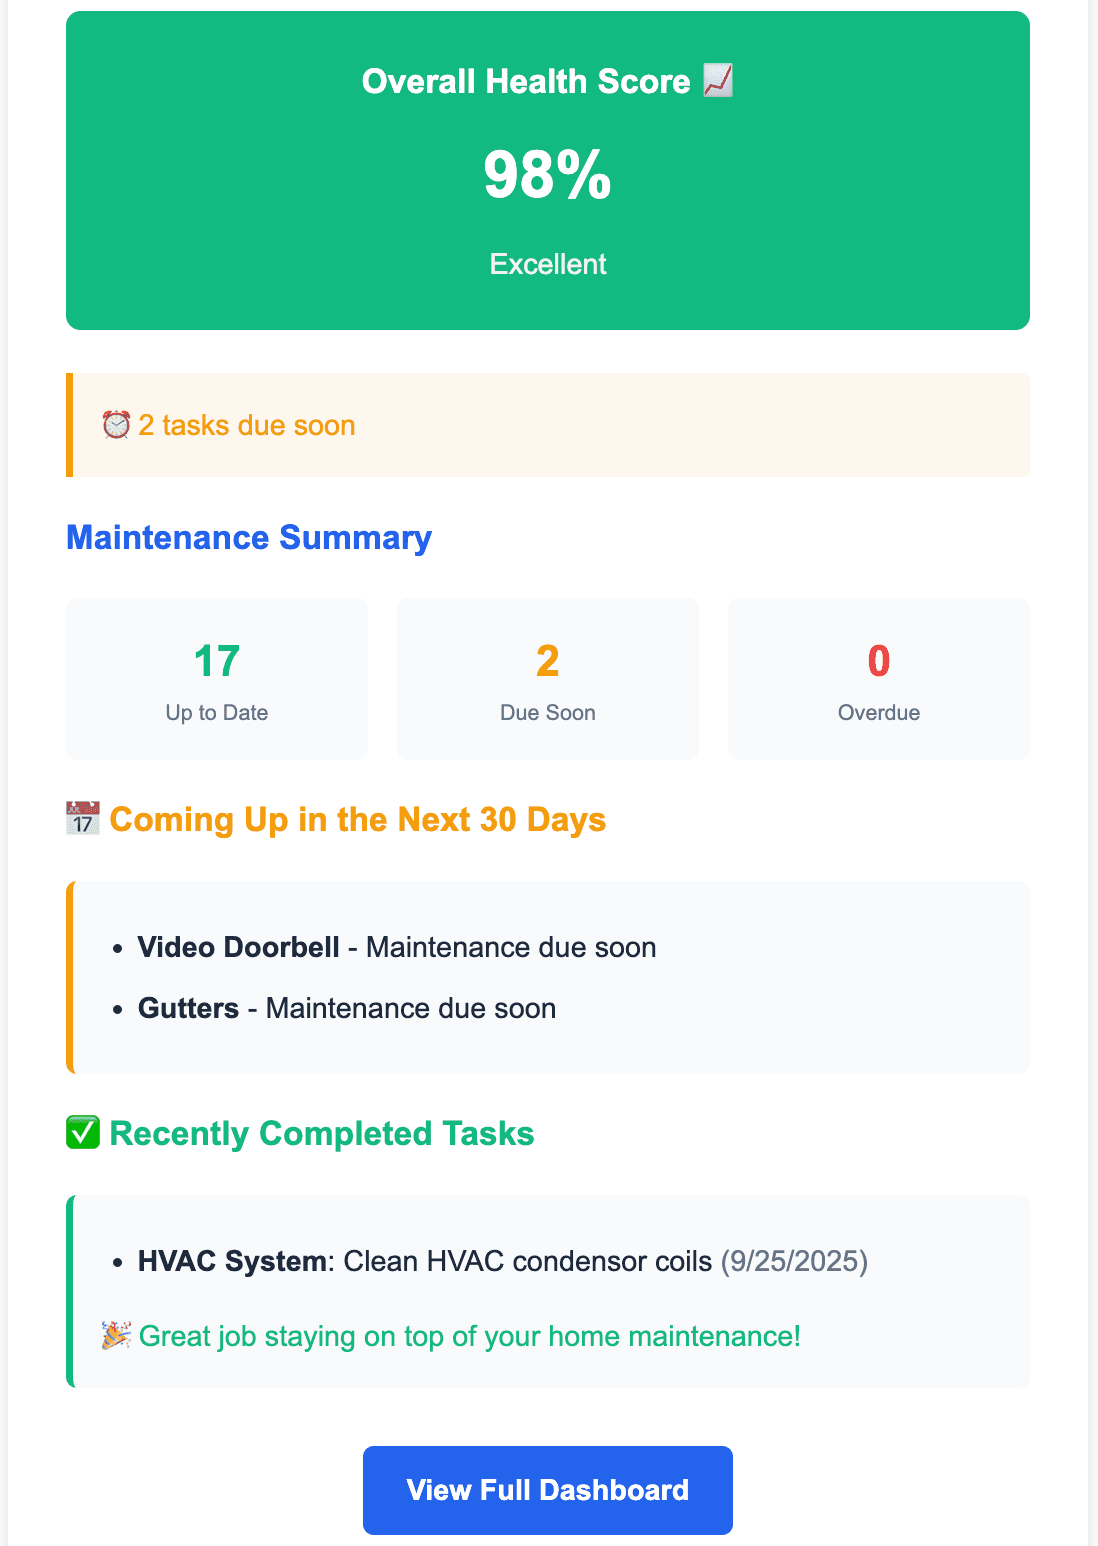Click the Excellent rating label
This screenshot has width=1098, height=1546.
(548, 264)
